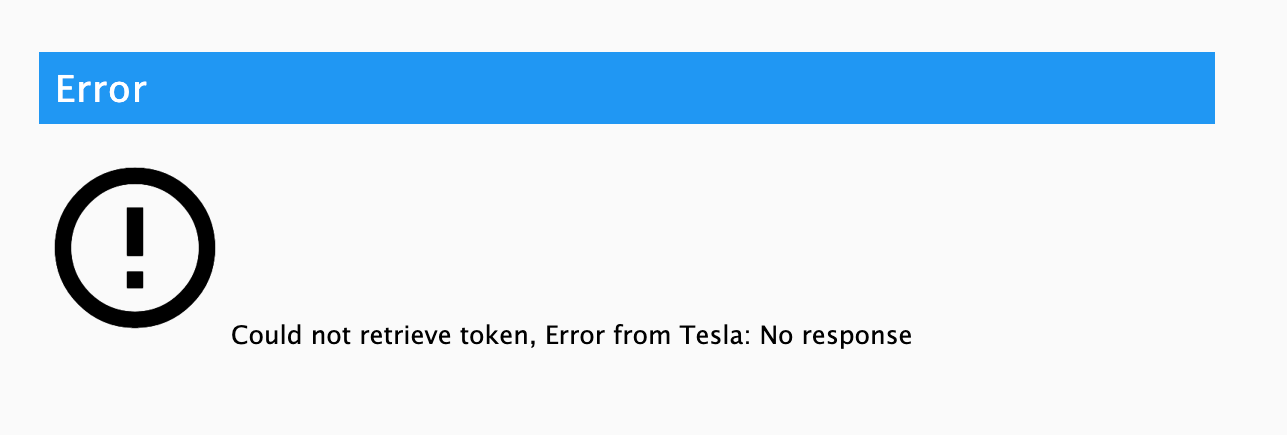
Task: Select the exclamation mark inside the circle
Action: pyautogui.click(x=135, y=247)
